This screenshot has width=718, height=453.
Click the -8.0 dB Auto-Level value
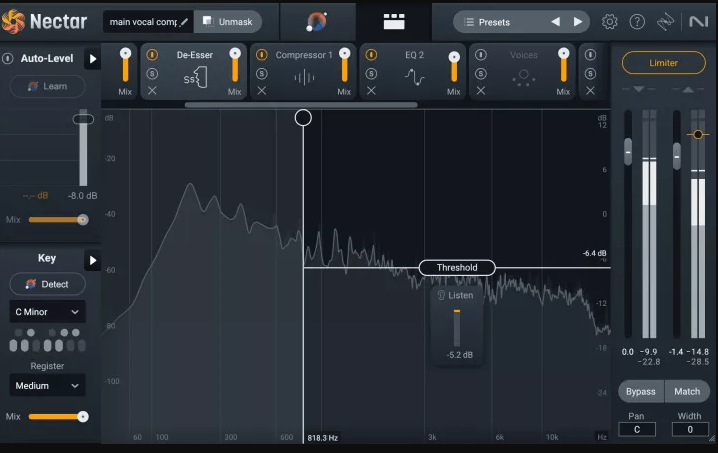point(82,196)
